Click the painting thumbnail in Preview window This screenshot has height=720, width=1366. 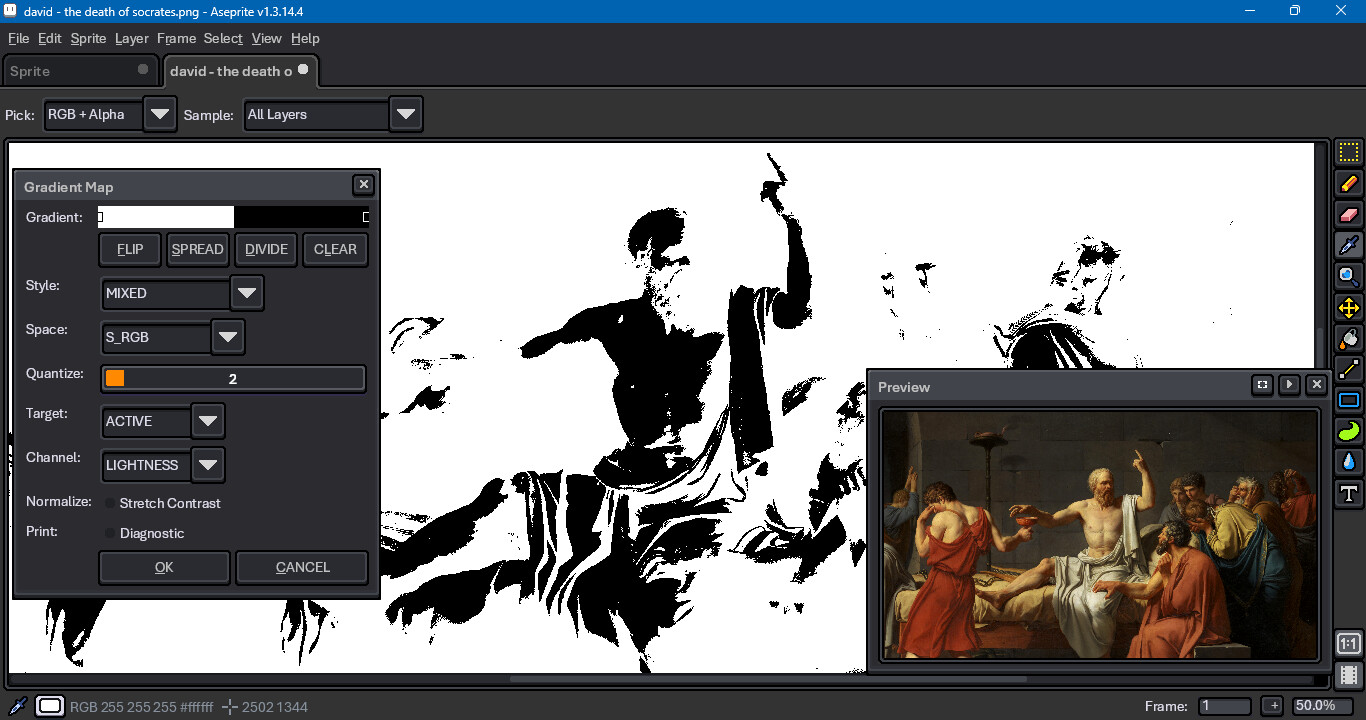(x=1100, y=535)
